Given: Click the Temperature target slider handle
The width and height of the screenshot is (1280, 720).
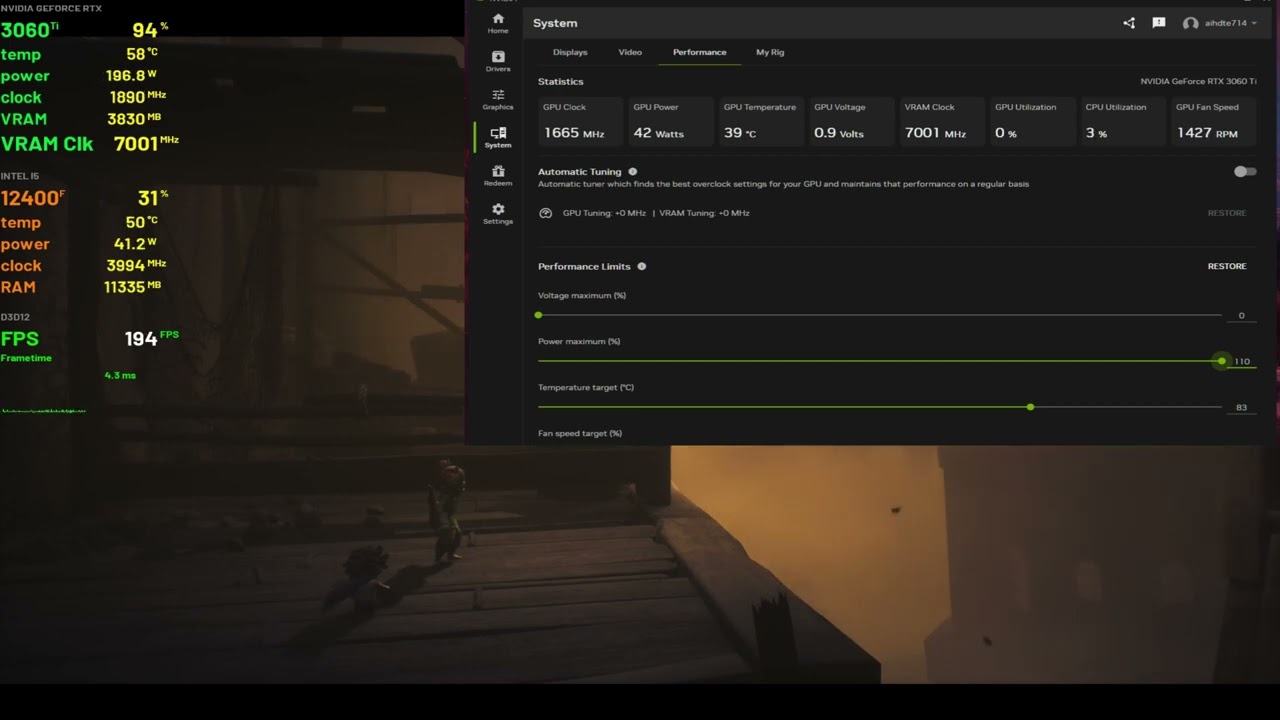Looking at the screenshot, I should pyautogui.click(x=1030, y=407).
